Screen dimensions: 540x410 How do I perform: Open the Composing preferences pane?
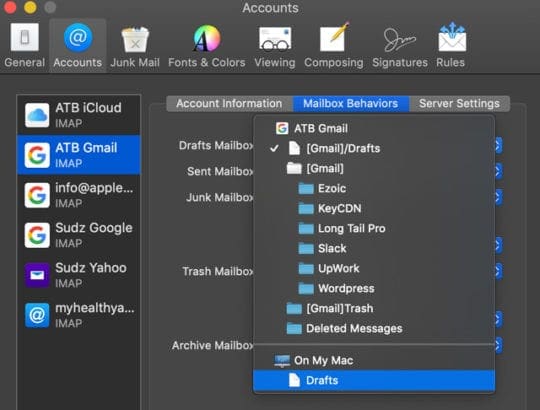(334, 46)
